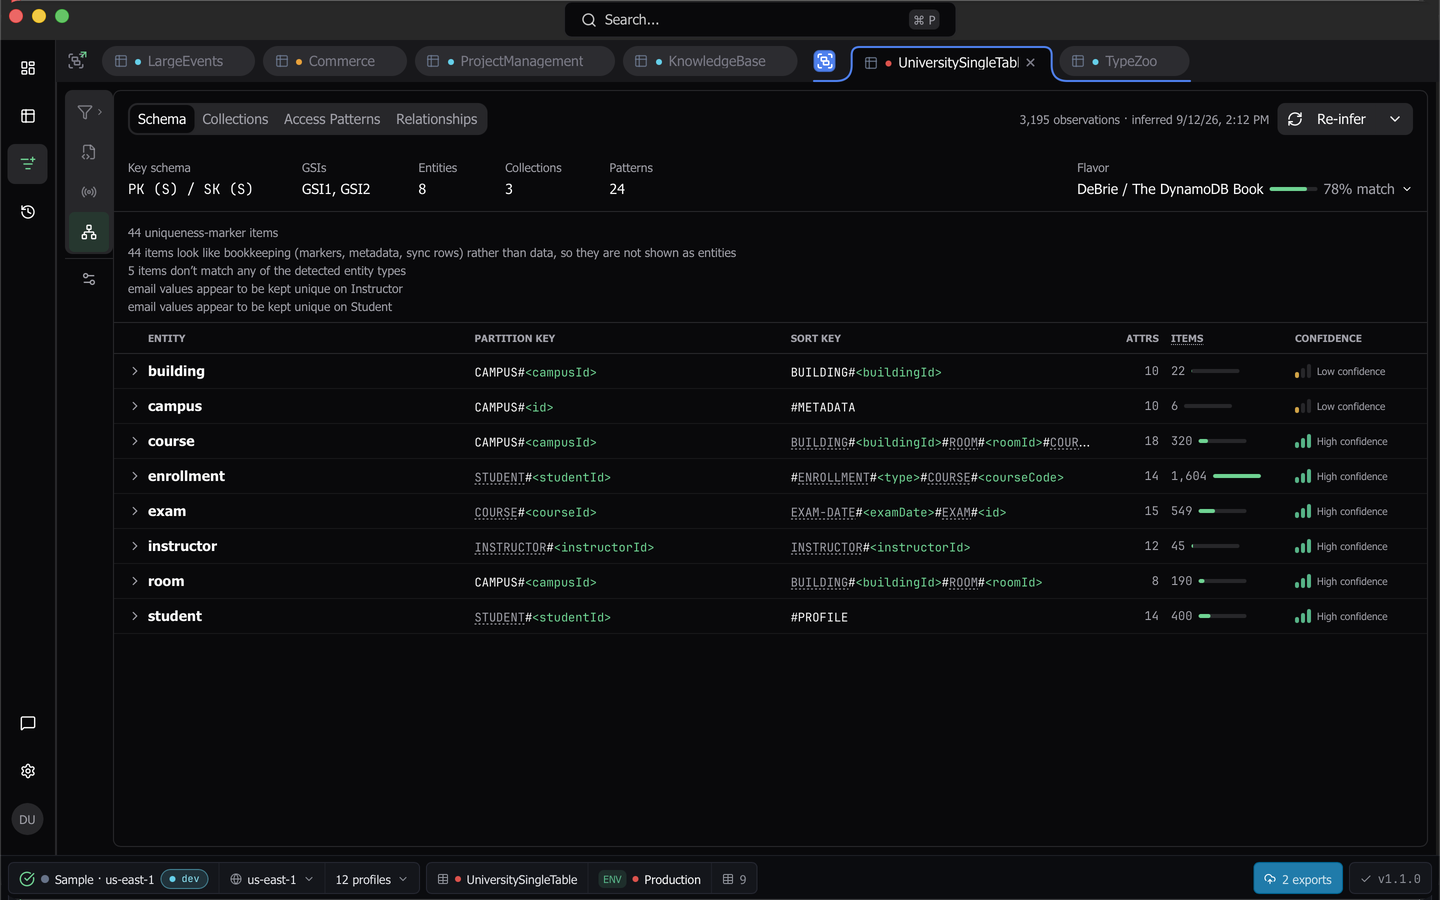Click the Re-infer refresh icon
Viewport: 1440px width, 900px height.
point(1295,119)
